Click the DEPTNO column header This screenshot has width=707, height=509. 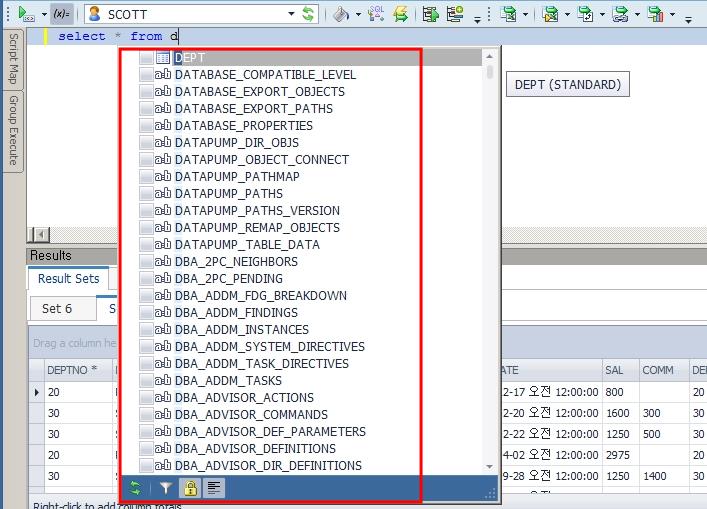coord(72,369)
